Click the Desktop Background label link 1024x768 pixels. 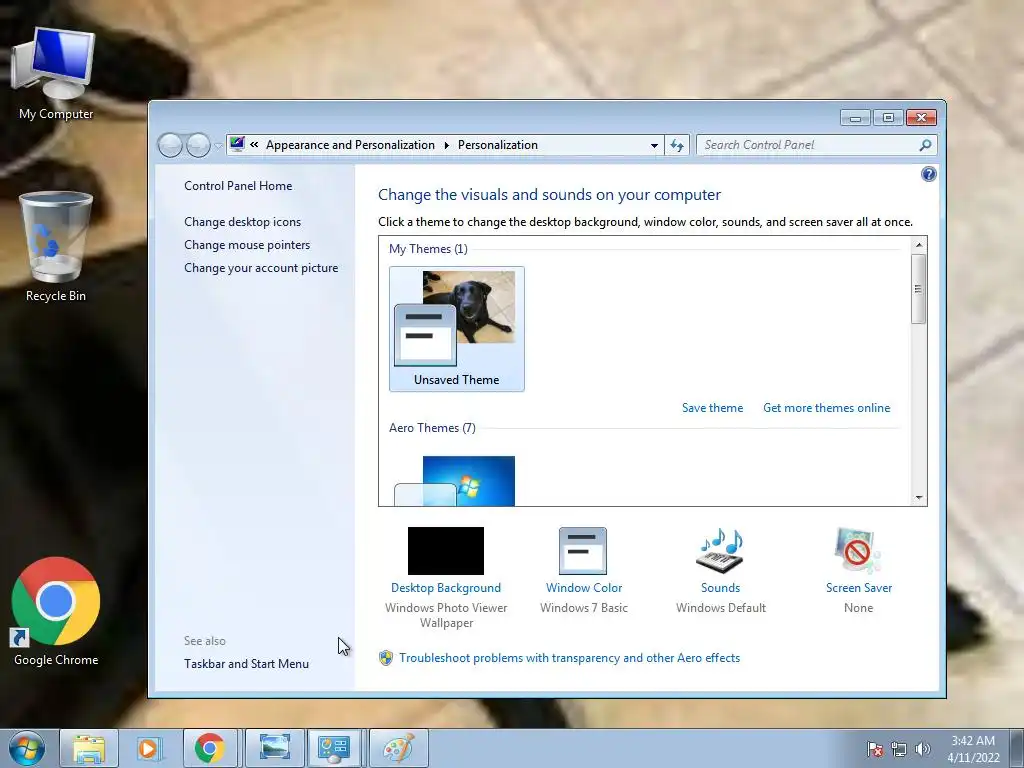click(446, 588)
